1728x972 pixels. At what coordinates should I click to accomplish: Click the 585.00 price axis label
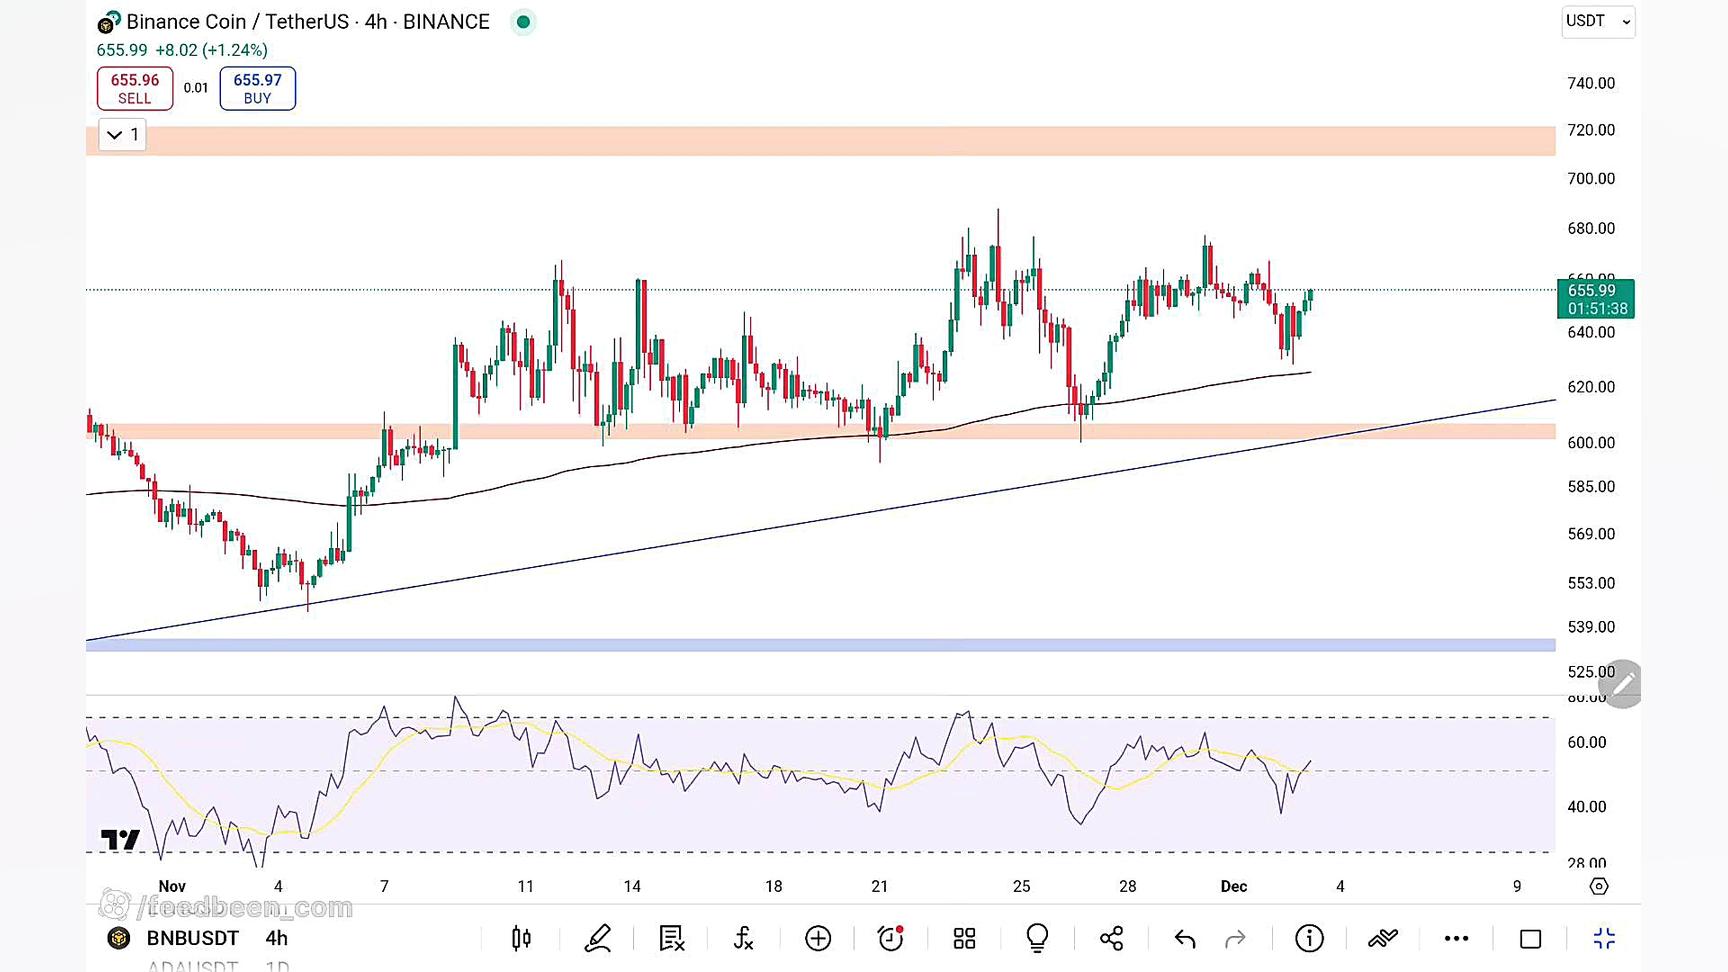(x=1590, y=487)
